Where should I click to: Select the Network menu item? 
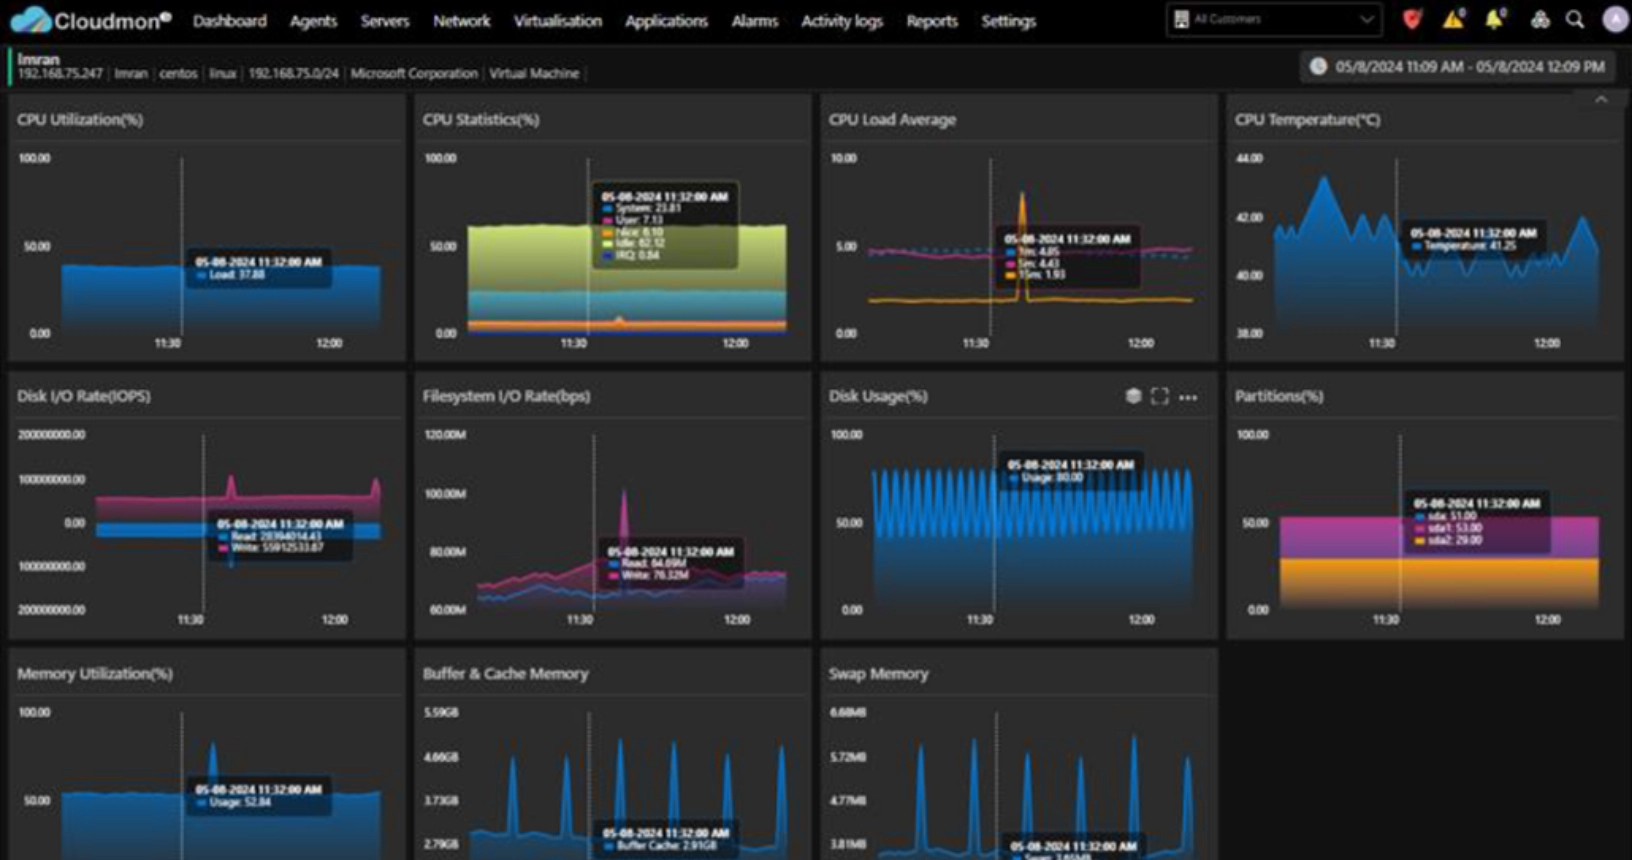point(461,21)
